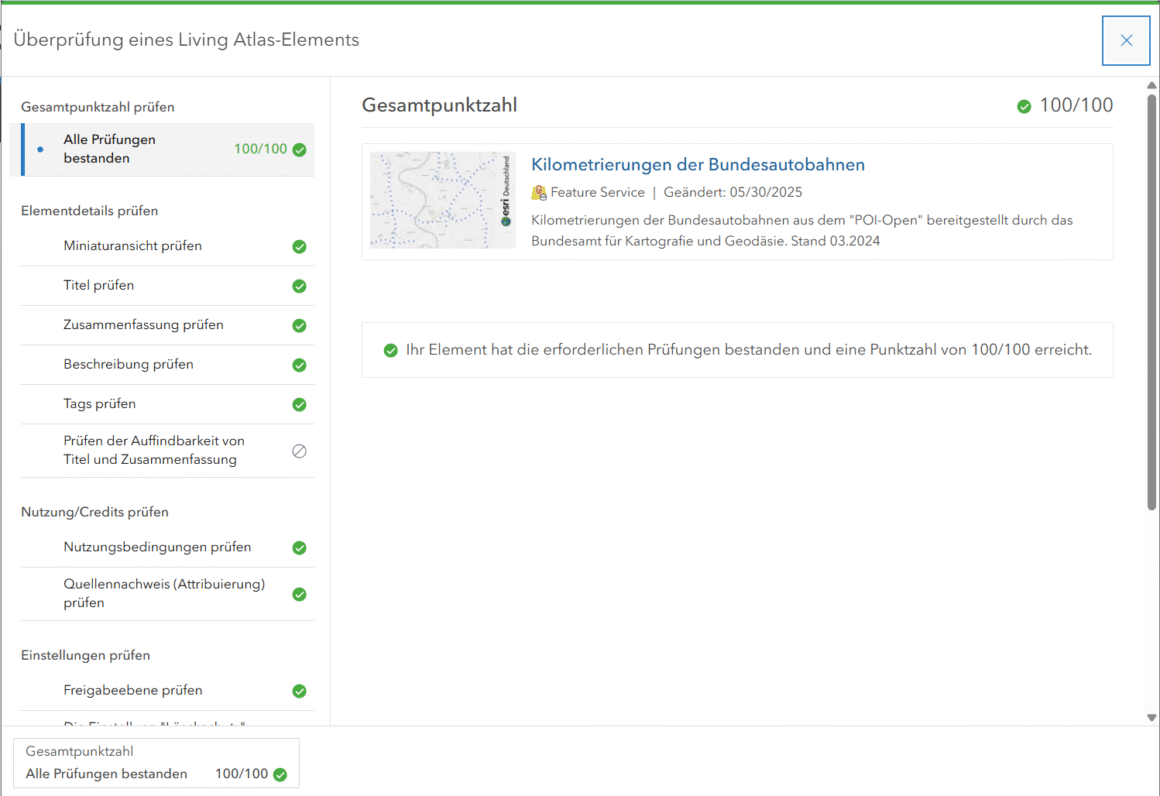Click the item description mentioning 'POI-Open'
The width and height of the screenshot is (1160, 796).
(802, 231)
